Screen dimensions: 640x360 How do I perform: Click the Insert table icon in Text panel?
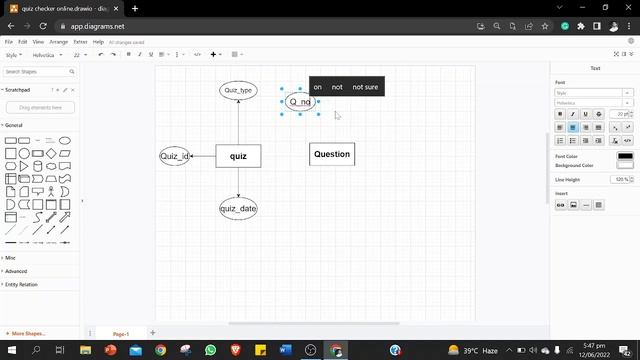coord(599,205)
